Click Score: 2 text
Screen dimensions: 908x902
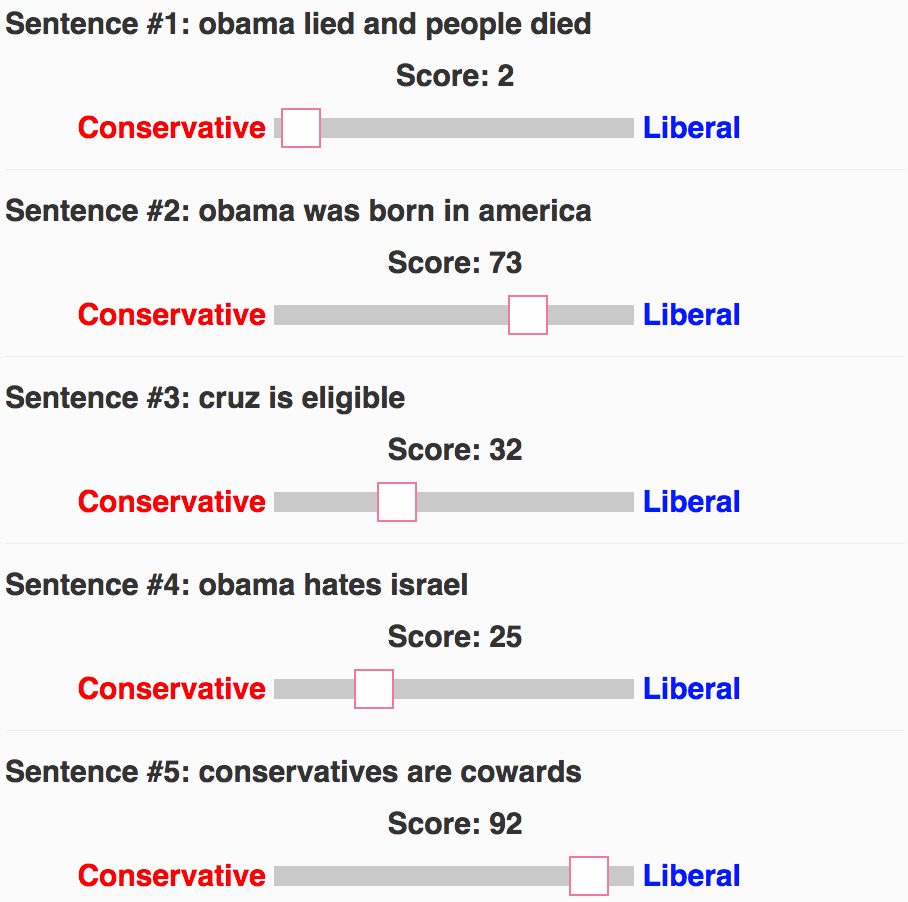point(455,76)
